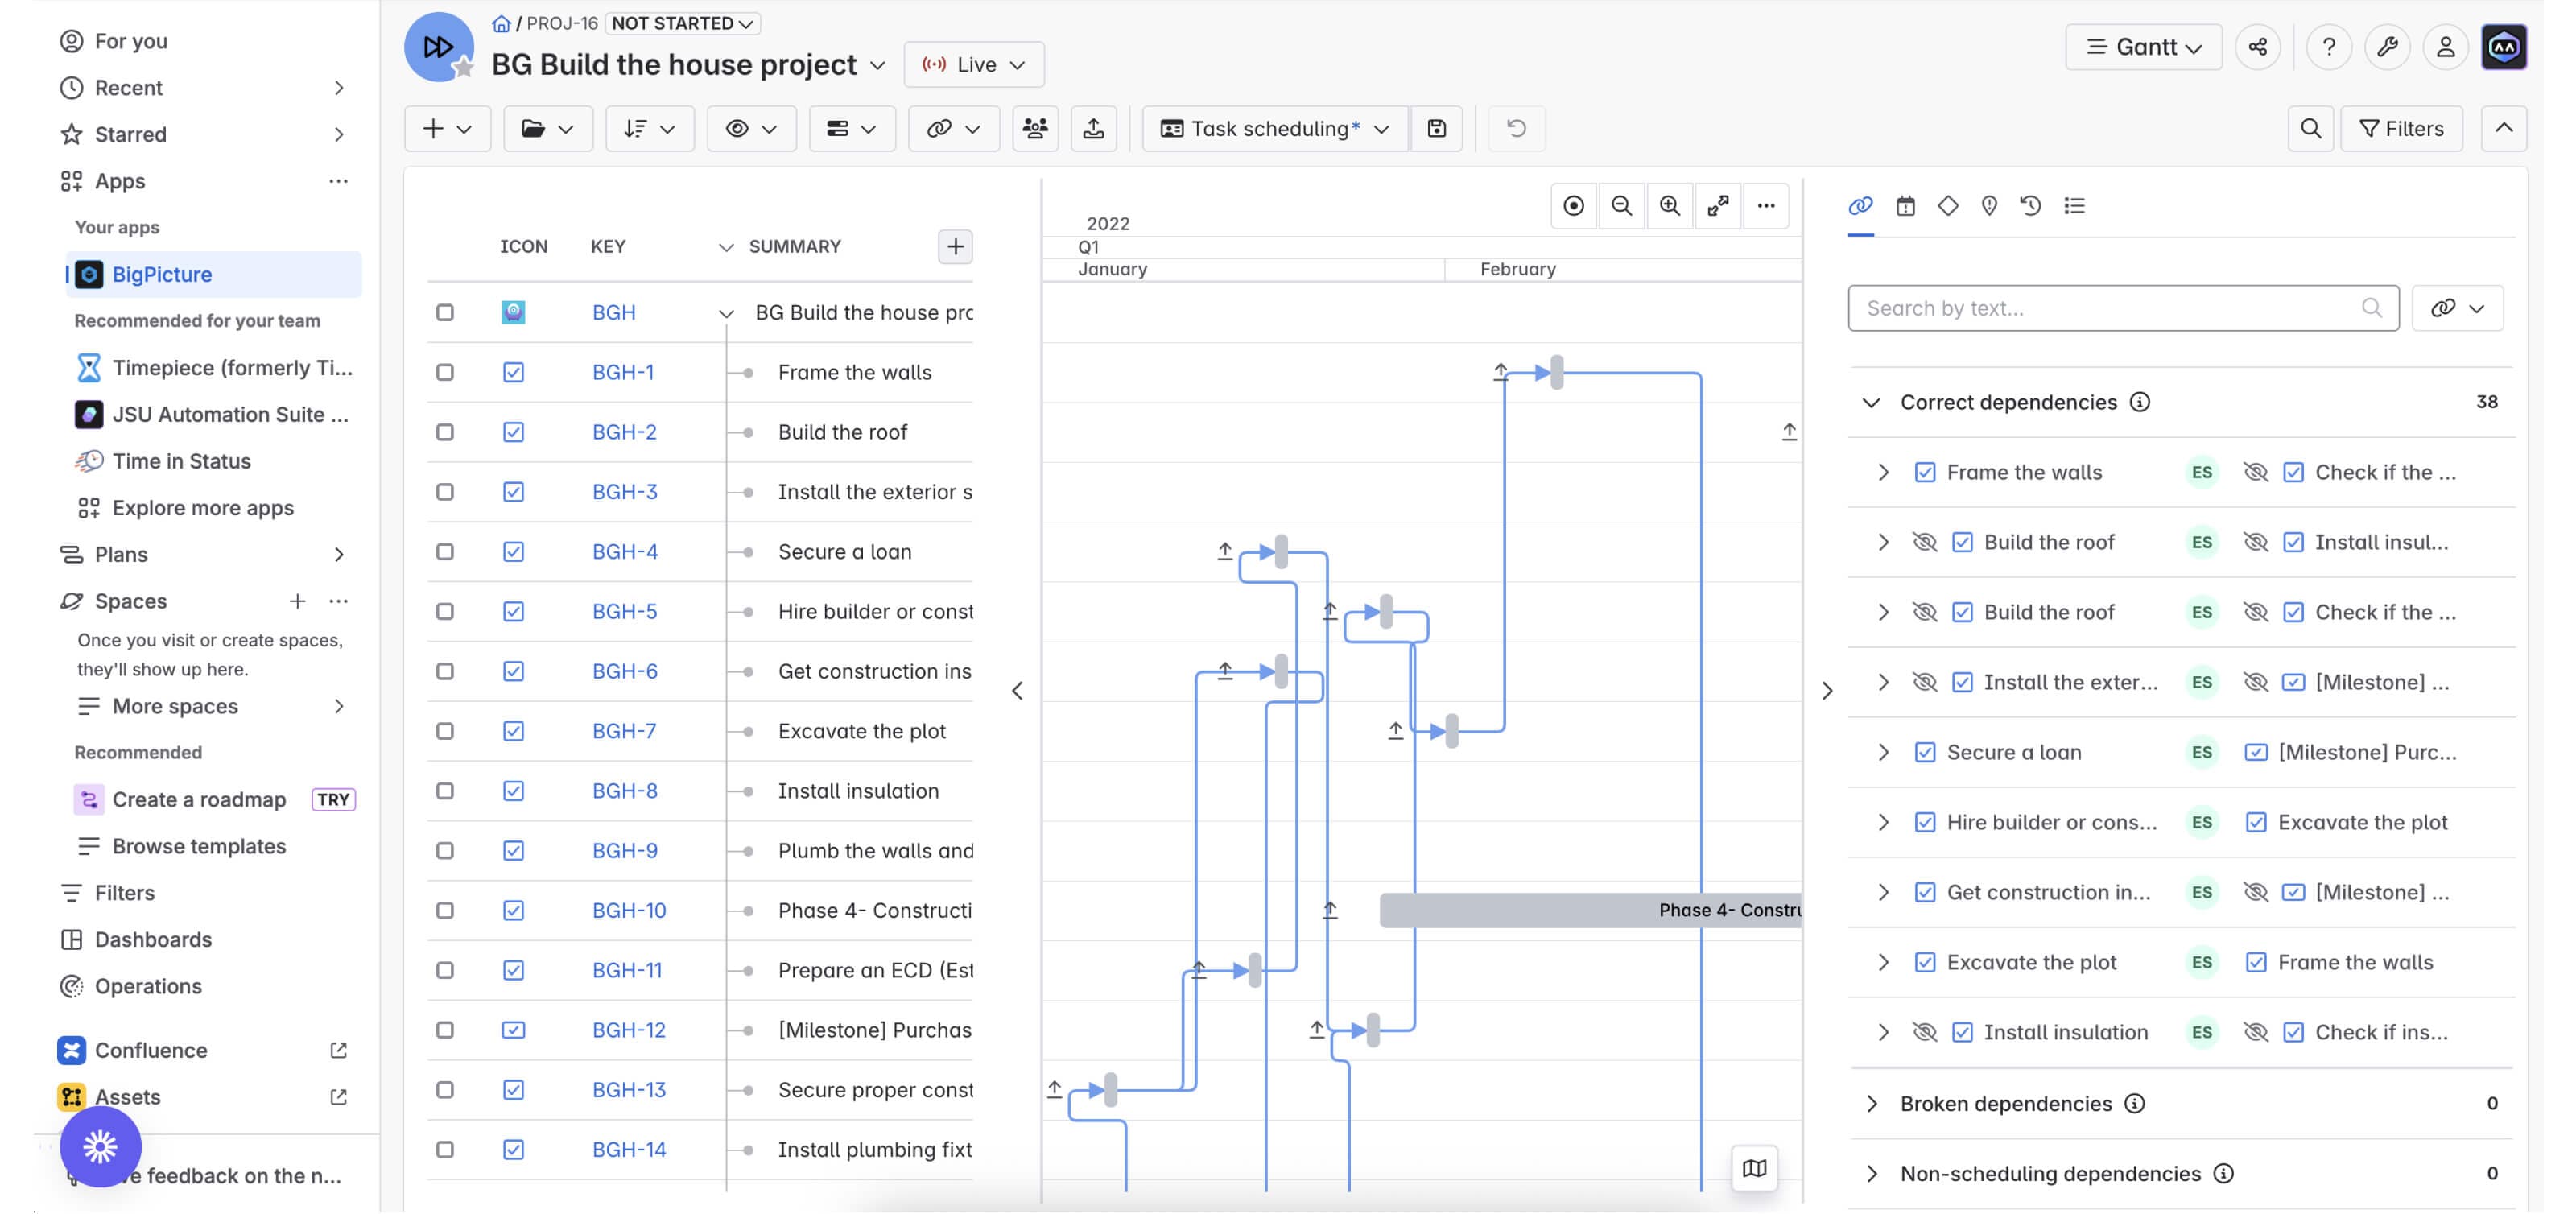Image resolution: width=2576 pixels, height=1214 pixels.
Task: Open the BGH-5 issue link
Action: (x=624, y=612)
